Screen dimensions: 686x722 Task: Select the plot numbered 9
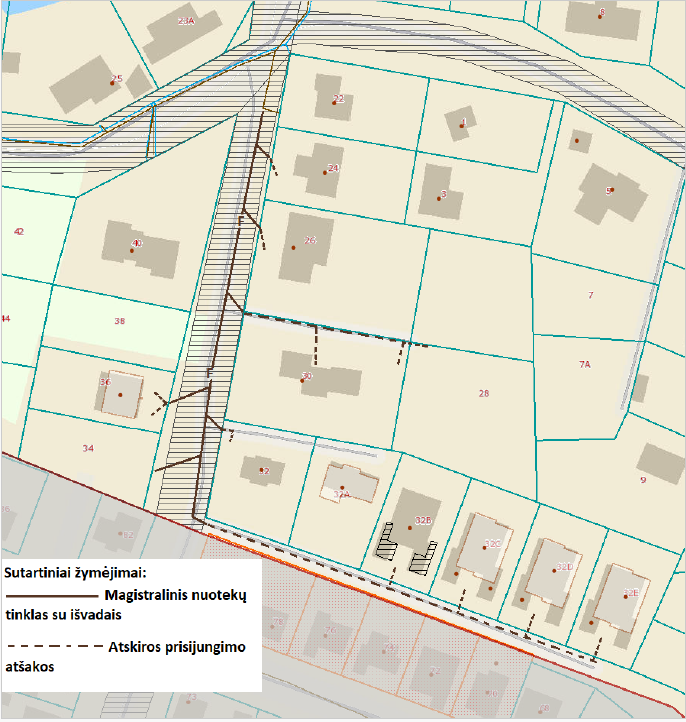click(x=643, y=480)
